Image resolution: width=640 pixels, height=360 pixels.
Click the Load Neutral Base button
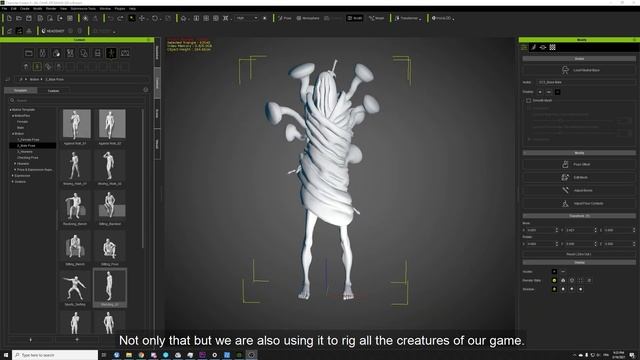tap(579, 70)
